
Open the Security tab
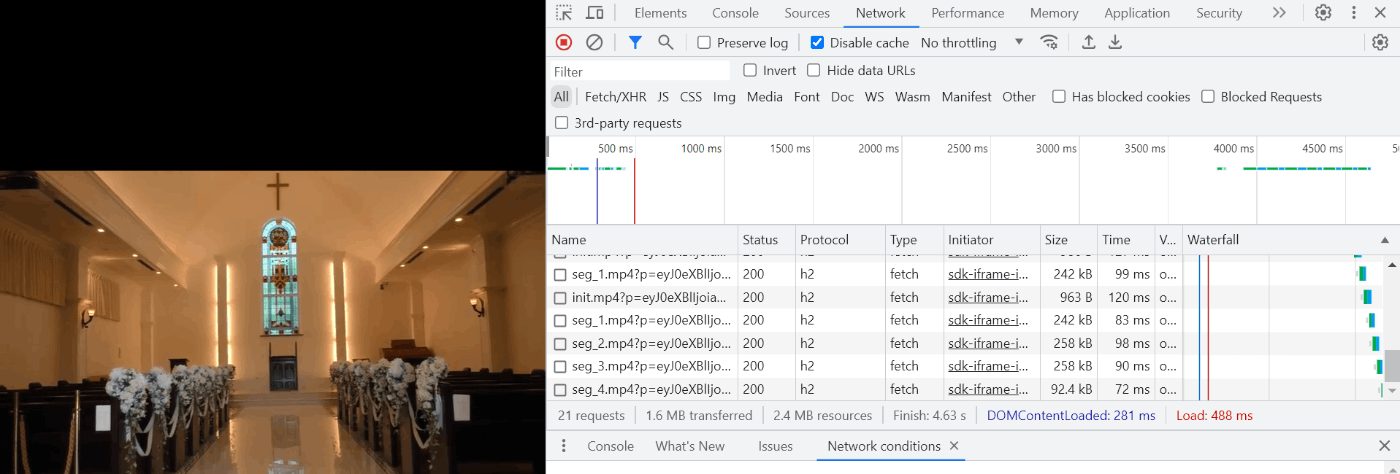point(1219,13)
